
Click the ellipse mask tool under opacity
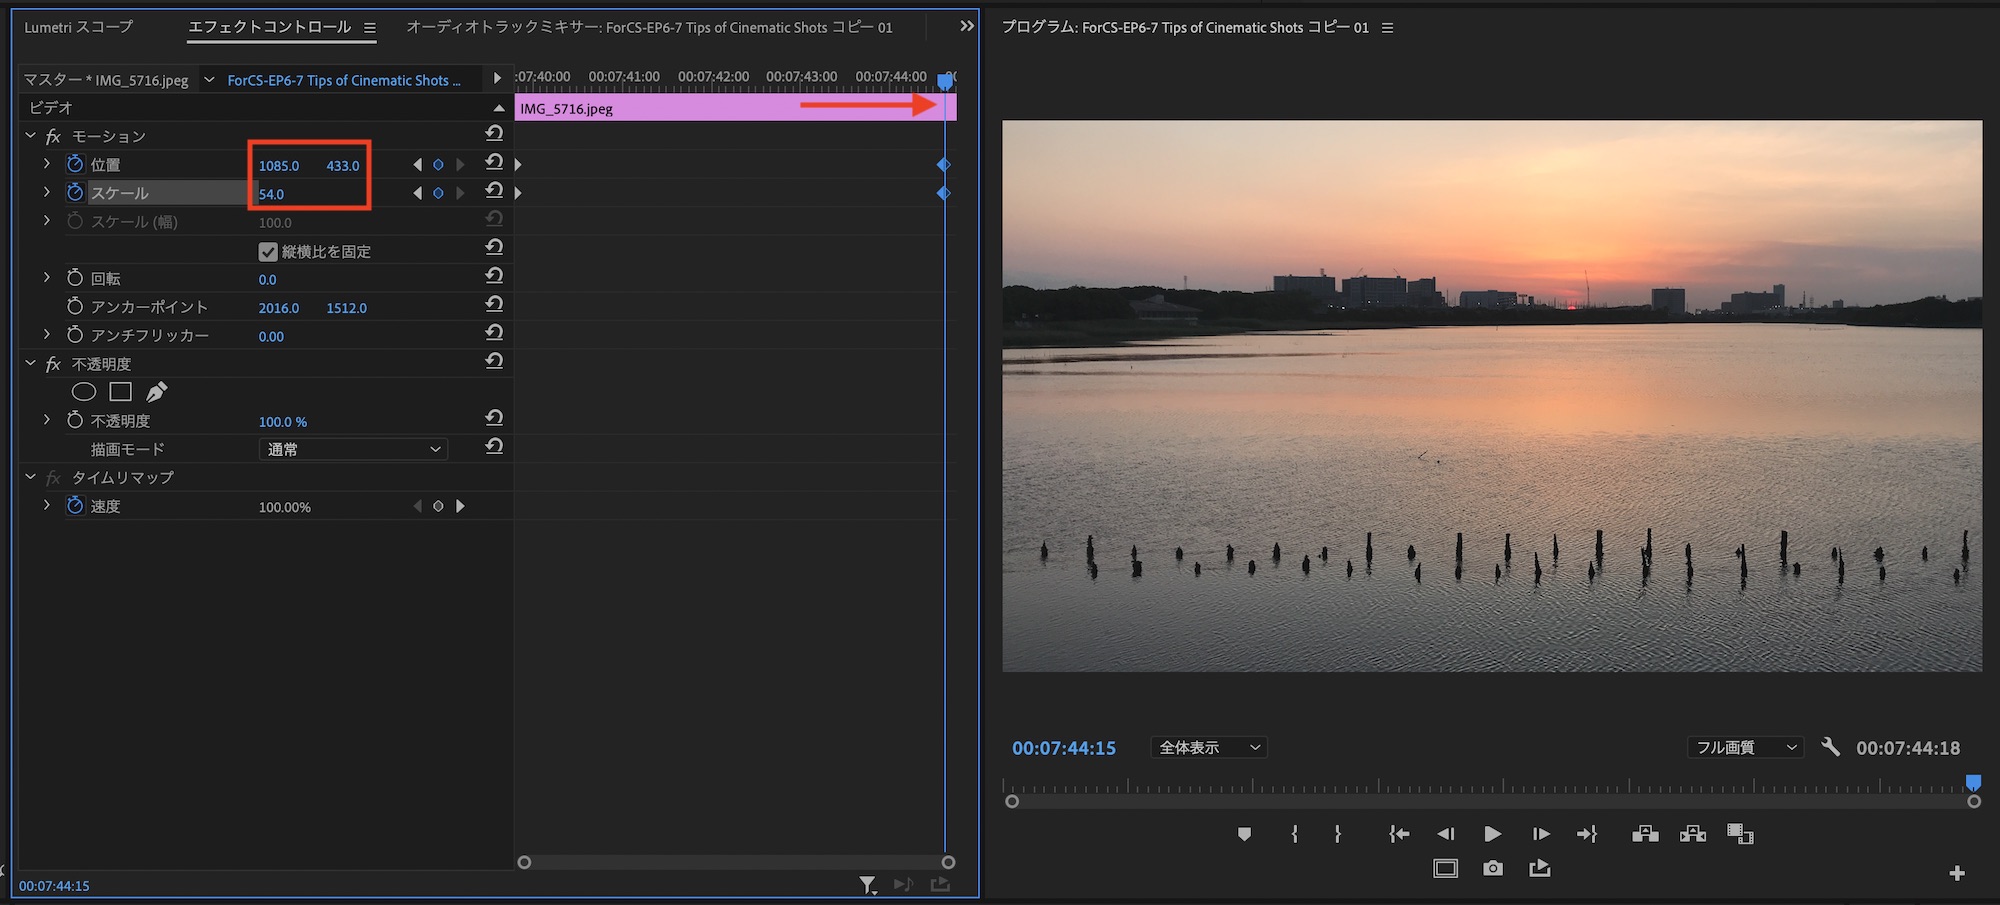tap(84, 392)
